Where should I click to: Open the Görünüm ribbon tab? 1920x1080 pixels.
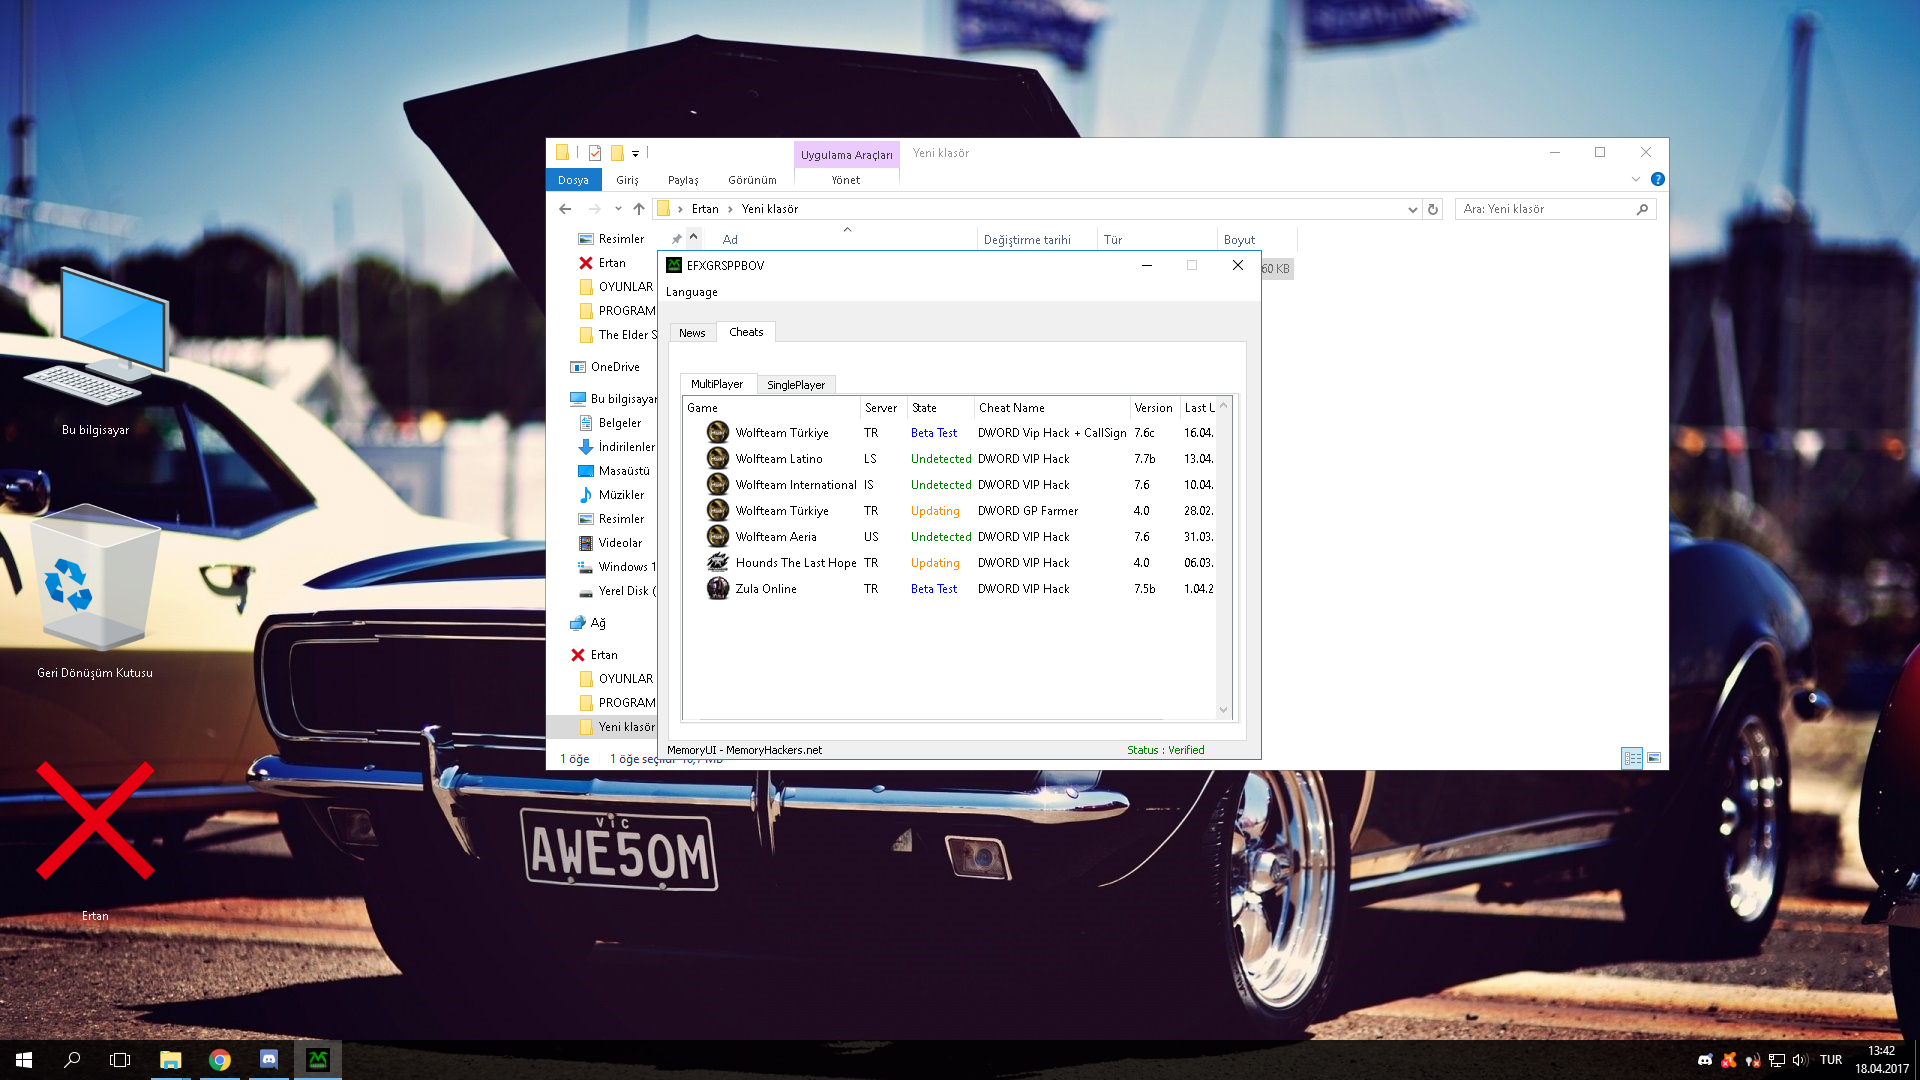coord(752,180)
